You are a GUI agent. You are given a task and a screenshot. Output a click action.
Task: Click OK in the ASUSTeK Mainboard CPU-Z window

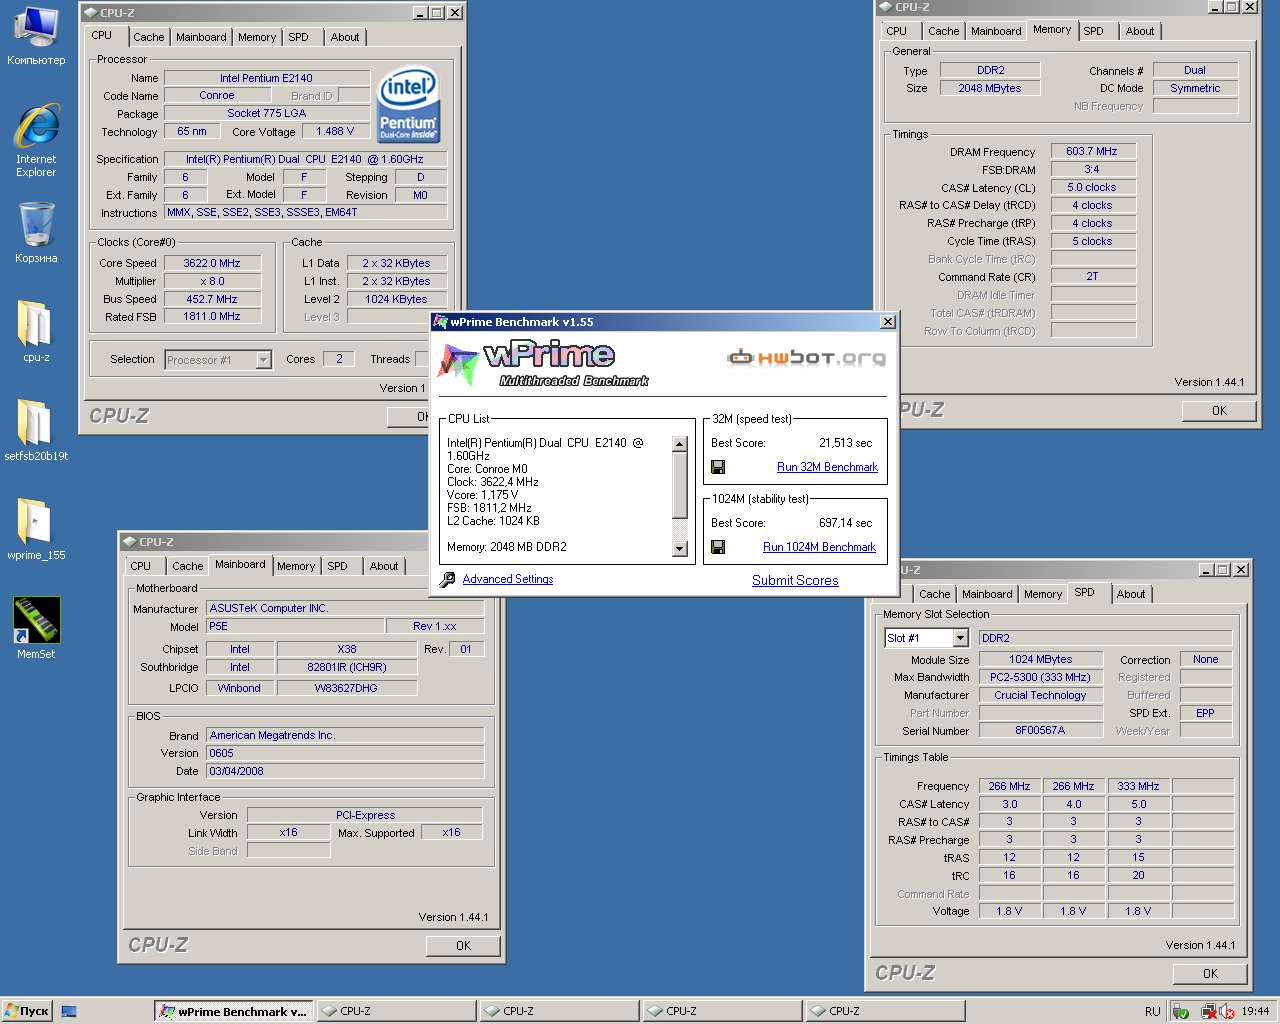tap(463, 946)
